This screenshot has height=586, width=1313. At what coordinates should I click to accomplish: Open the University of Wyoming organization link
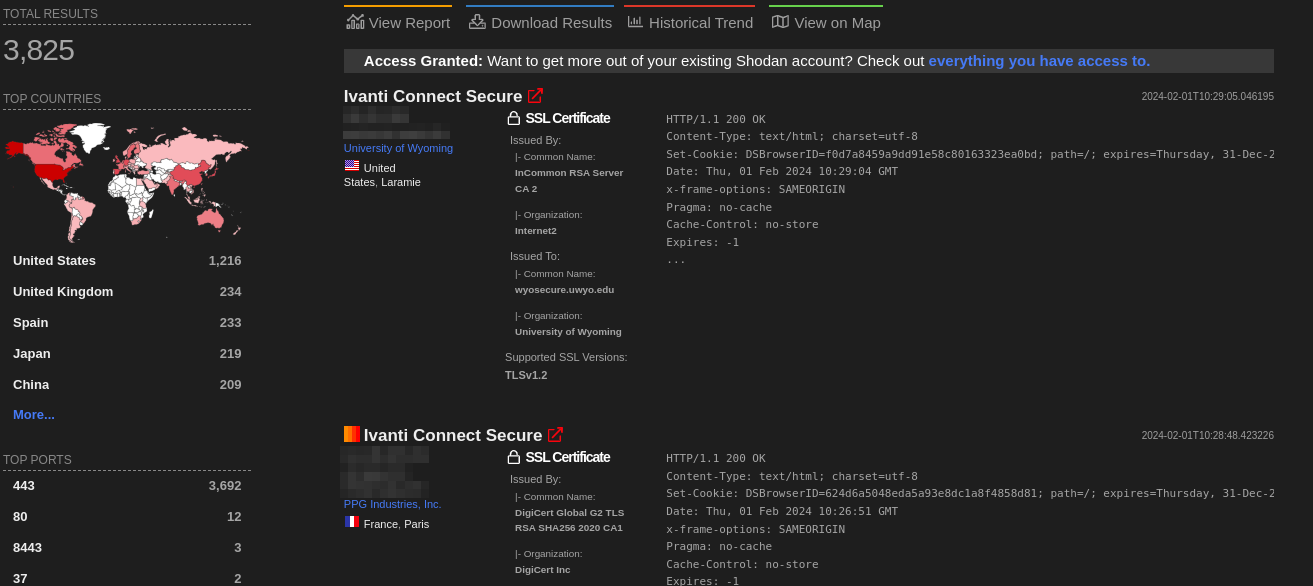[x=397, y=147]
